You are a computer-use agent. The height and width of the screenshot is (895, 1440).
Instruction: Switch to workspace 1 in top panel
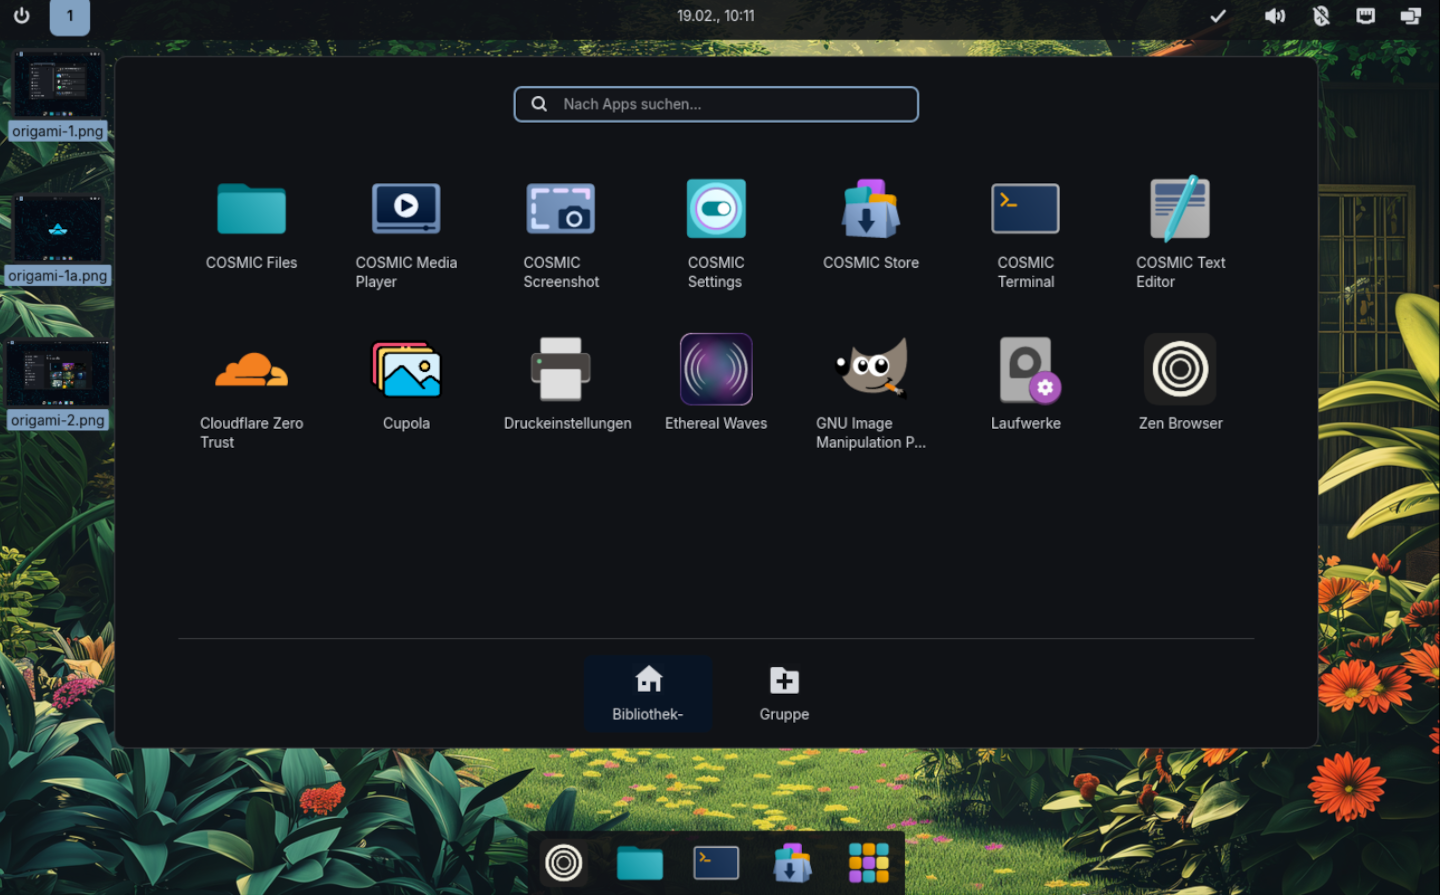click(70, 16)
